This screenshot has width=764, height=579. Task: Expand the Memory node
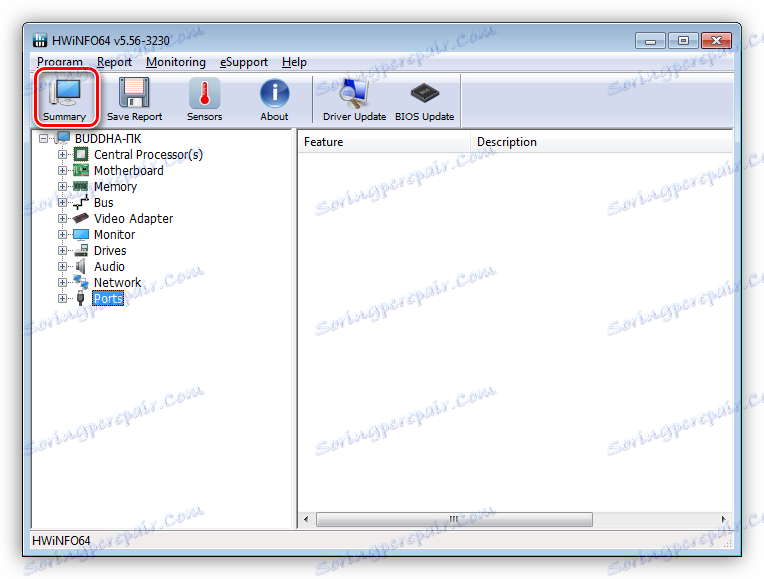click(62, 186)
